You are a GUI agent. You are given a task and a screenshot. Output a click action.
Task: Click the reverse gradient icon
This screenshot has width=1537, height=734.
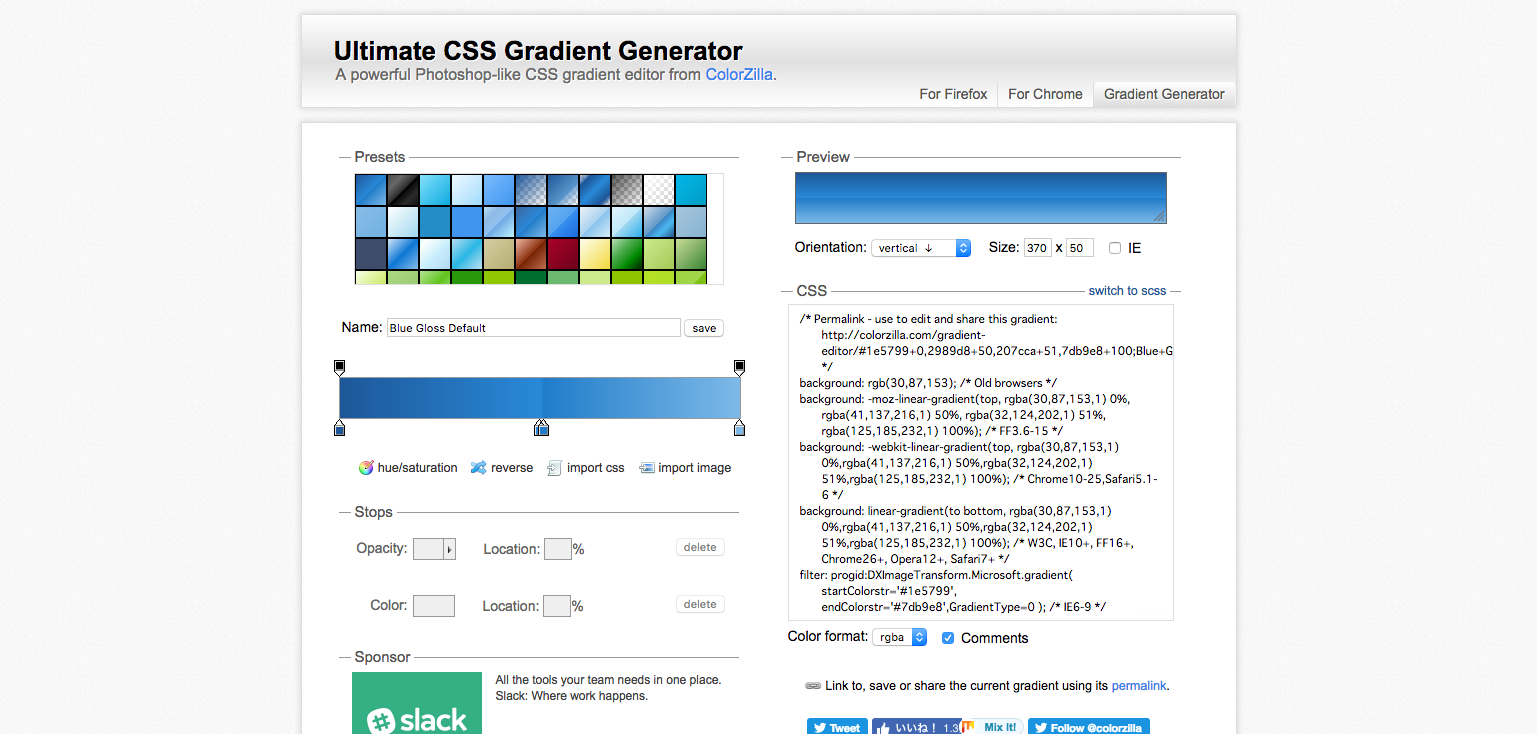[x=479, y=468]
